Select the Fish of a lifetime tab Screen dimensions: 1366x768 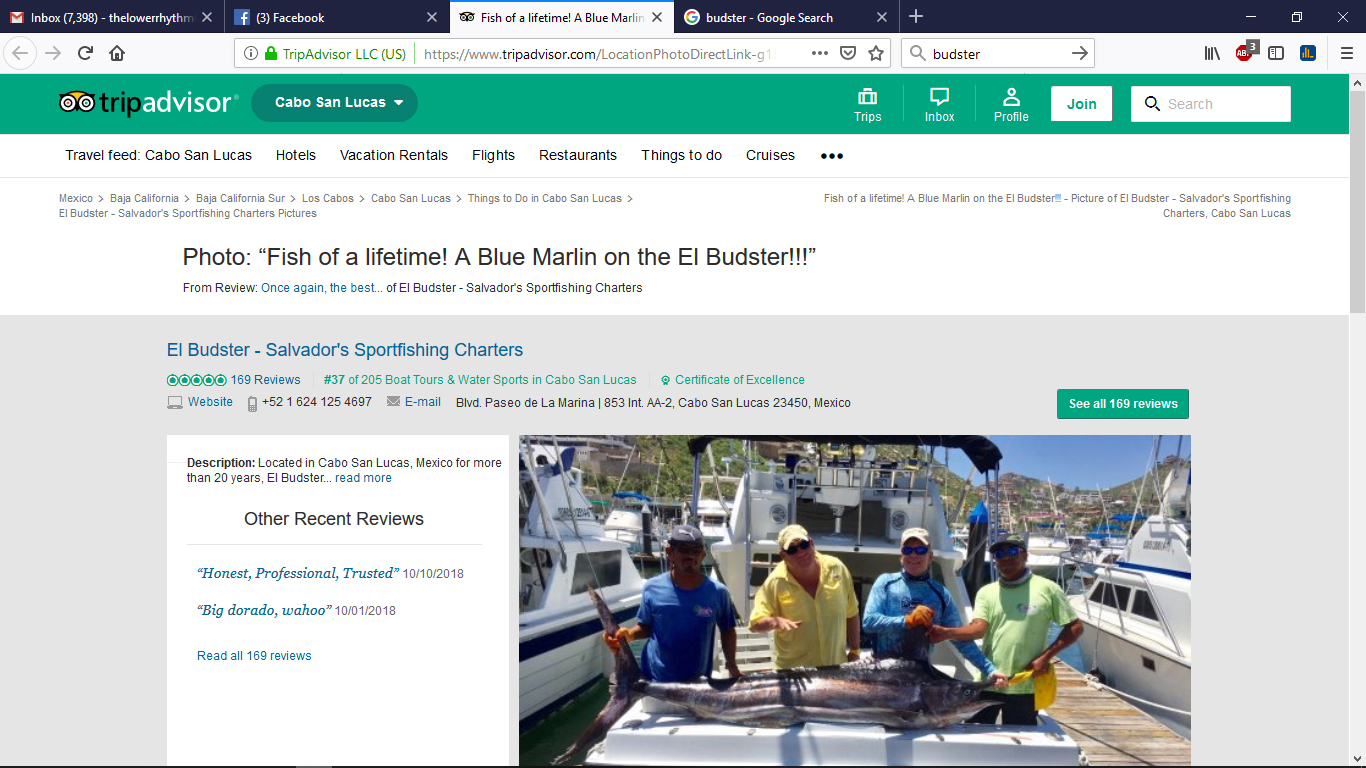[x=560, y=17]
